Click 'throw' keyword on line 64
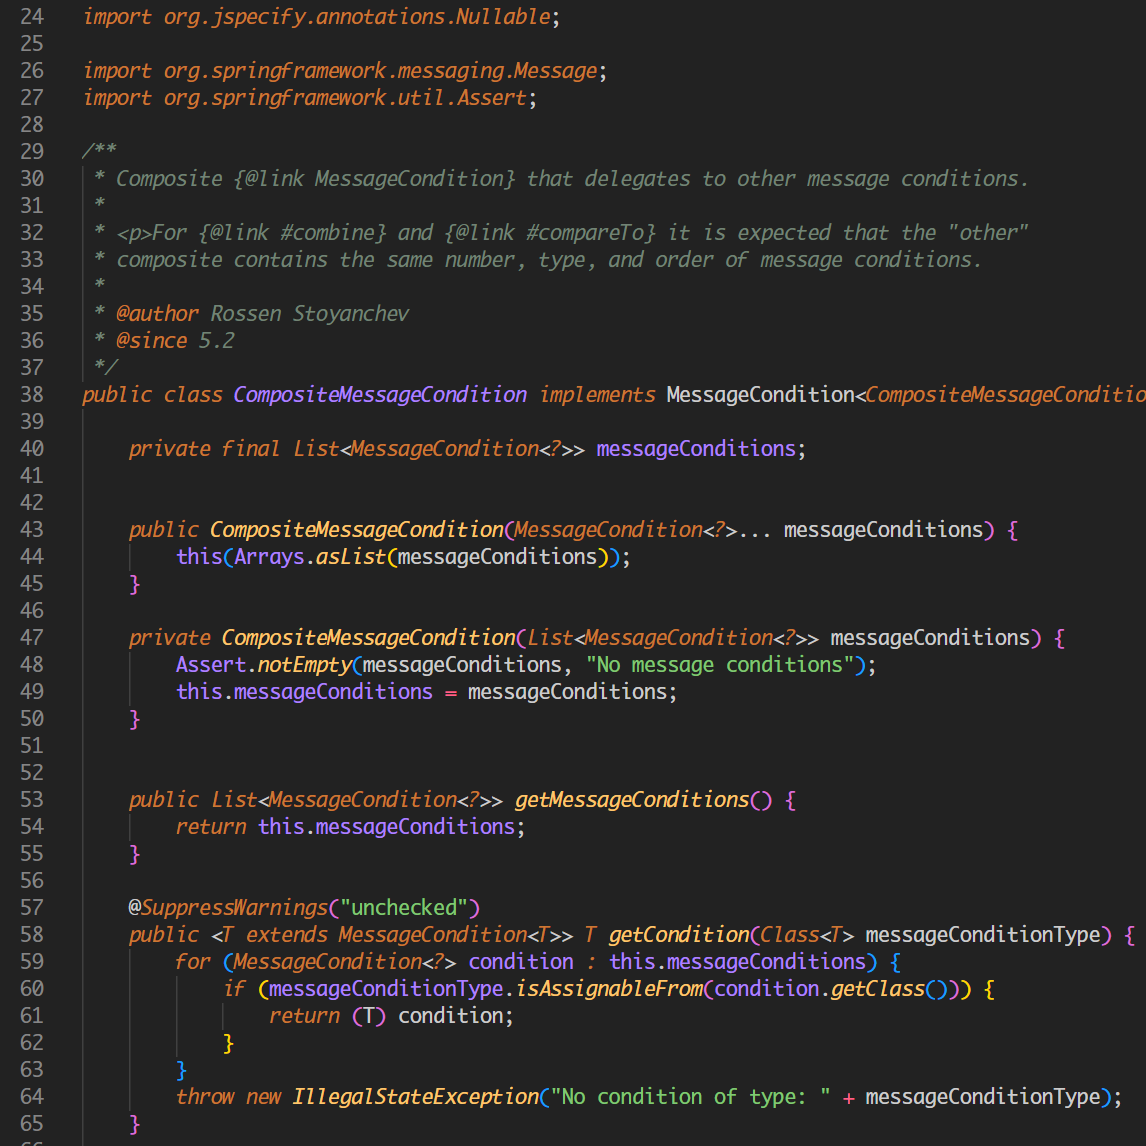1146x1146 pixels. pos(205,1096)
